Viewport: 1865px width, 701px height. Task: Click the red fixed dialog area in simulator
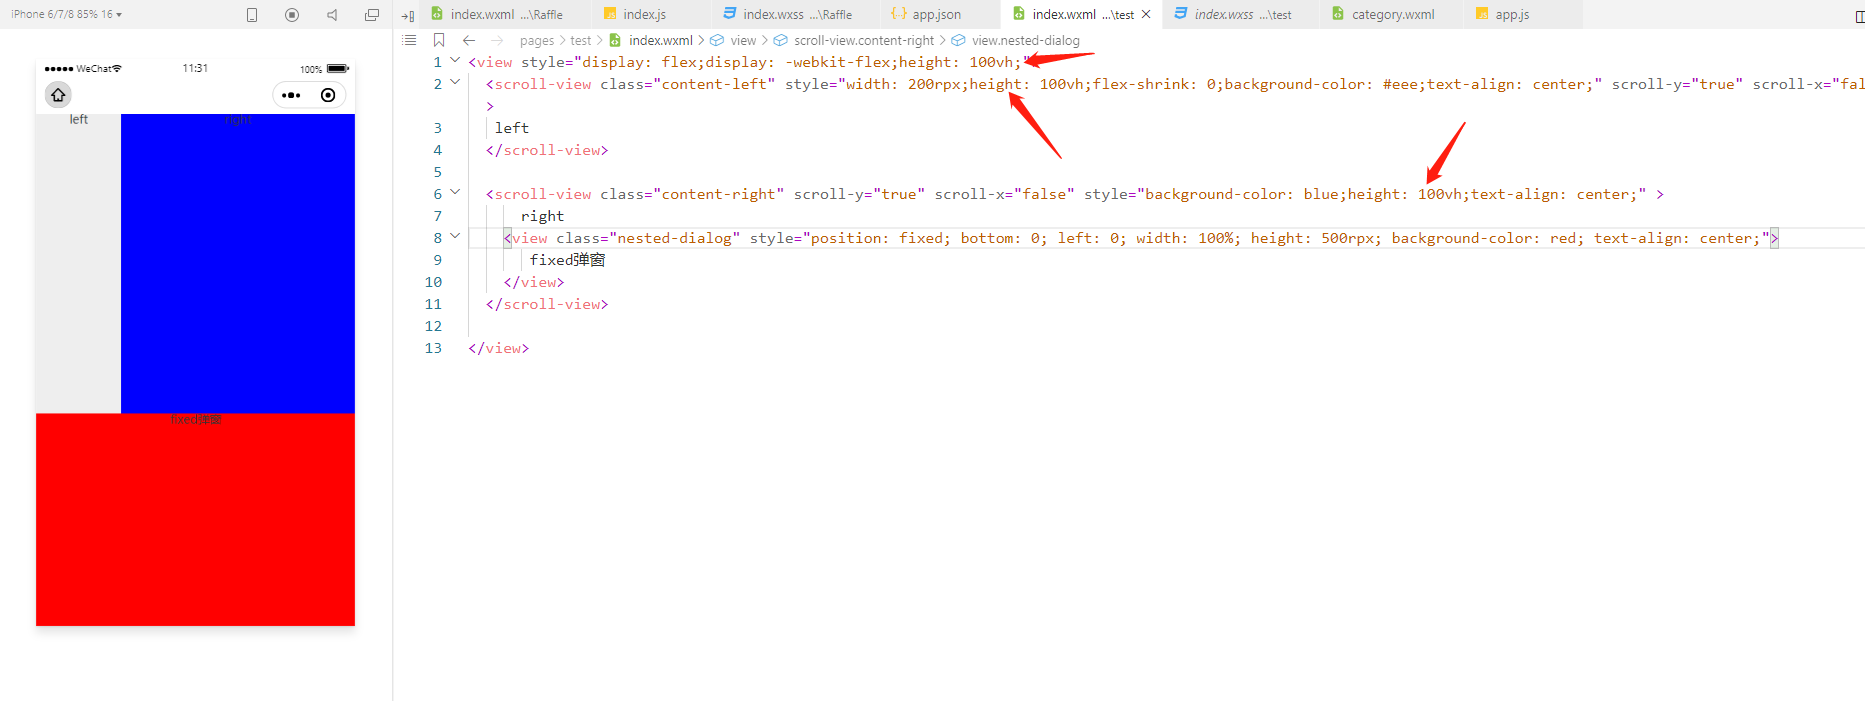click(x=195, y=520)
